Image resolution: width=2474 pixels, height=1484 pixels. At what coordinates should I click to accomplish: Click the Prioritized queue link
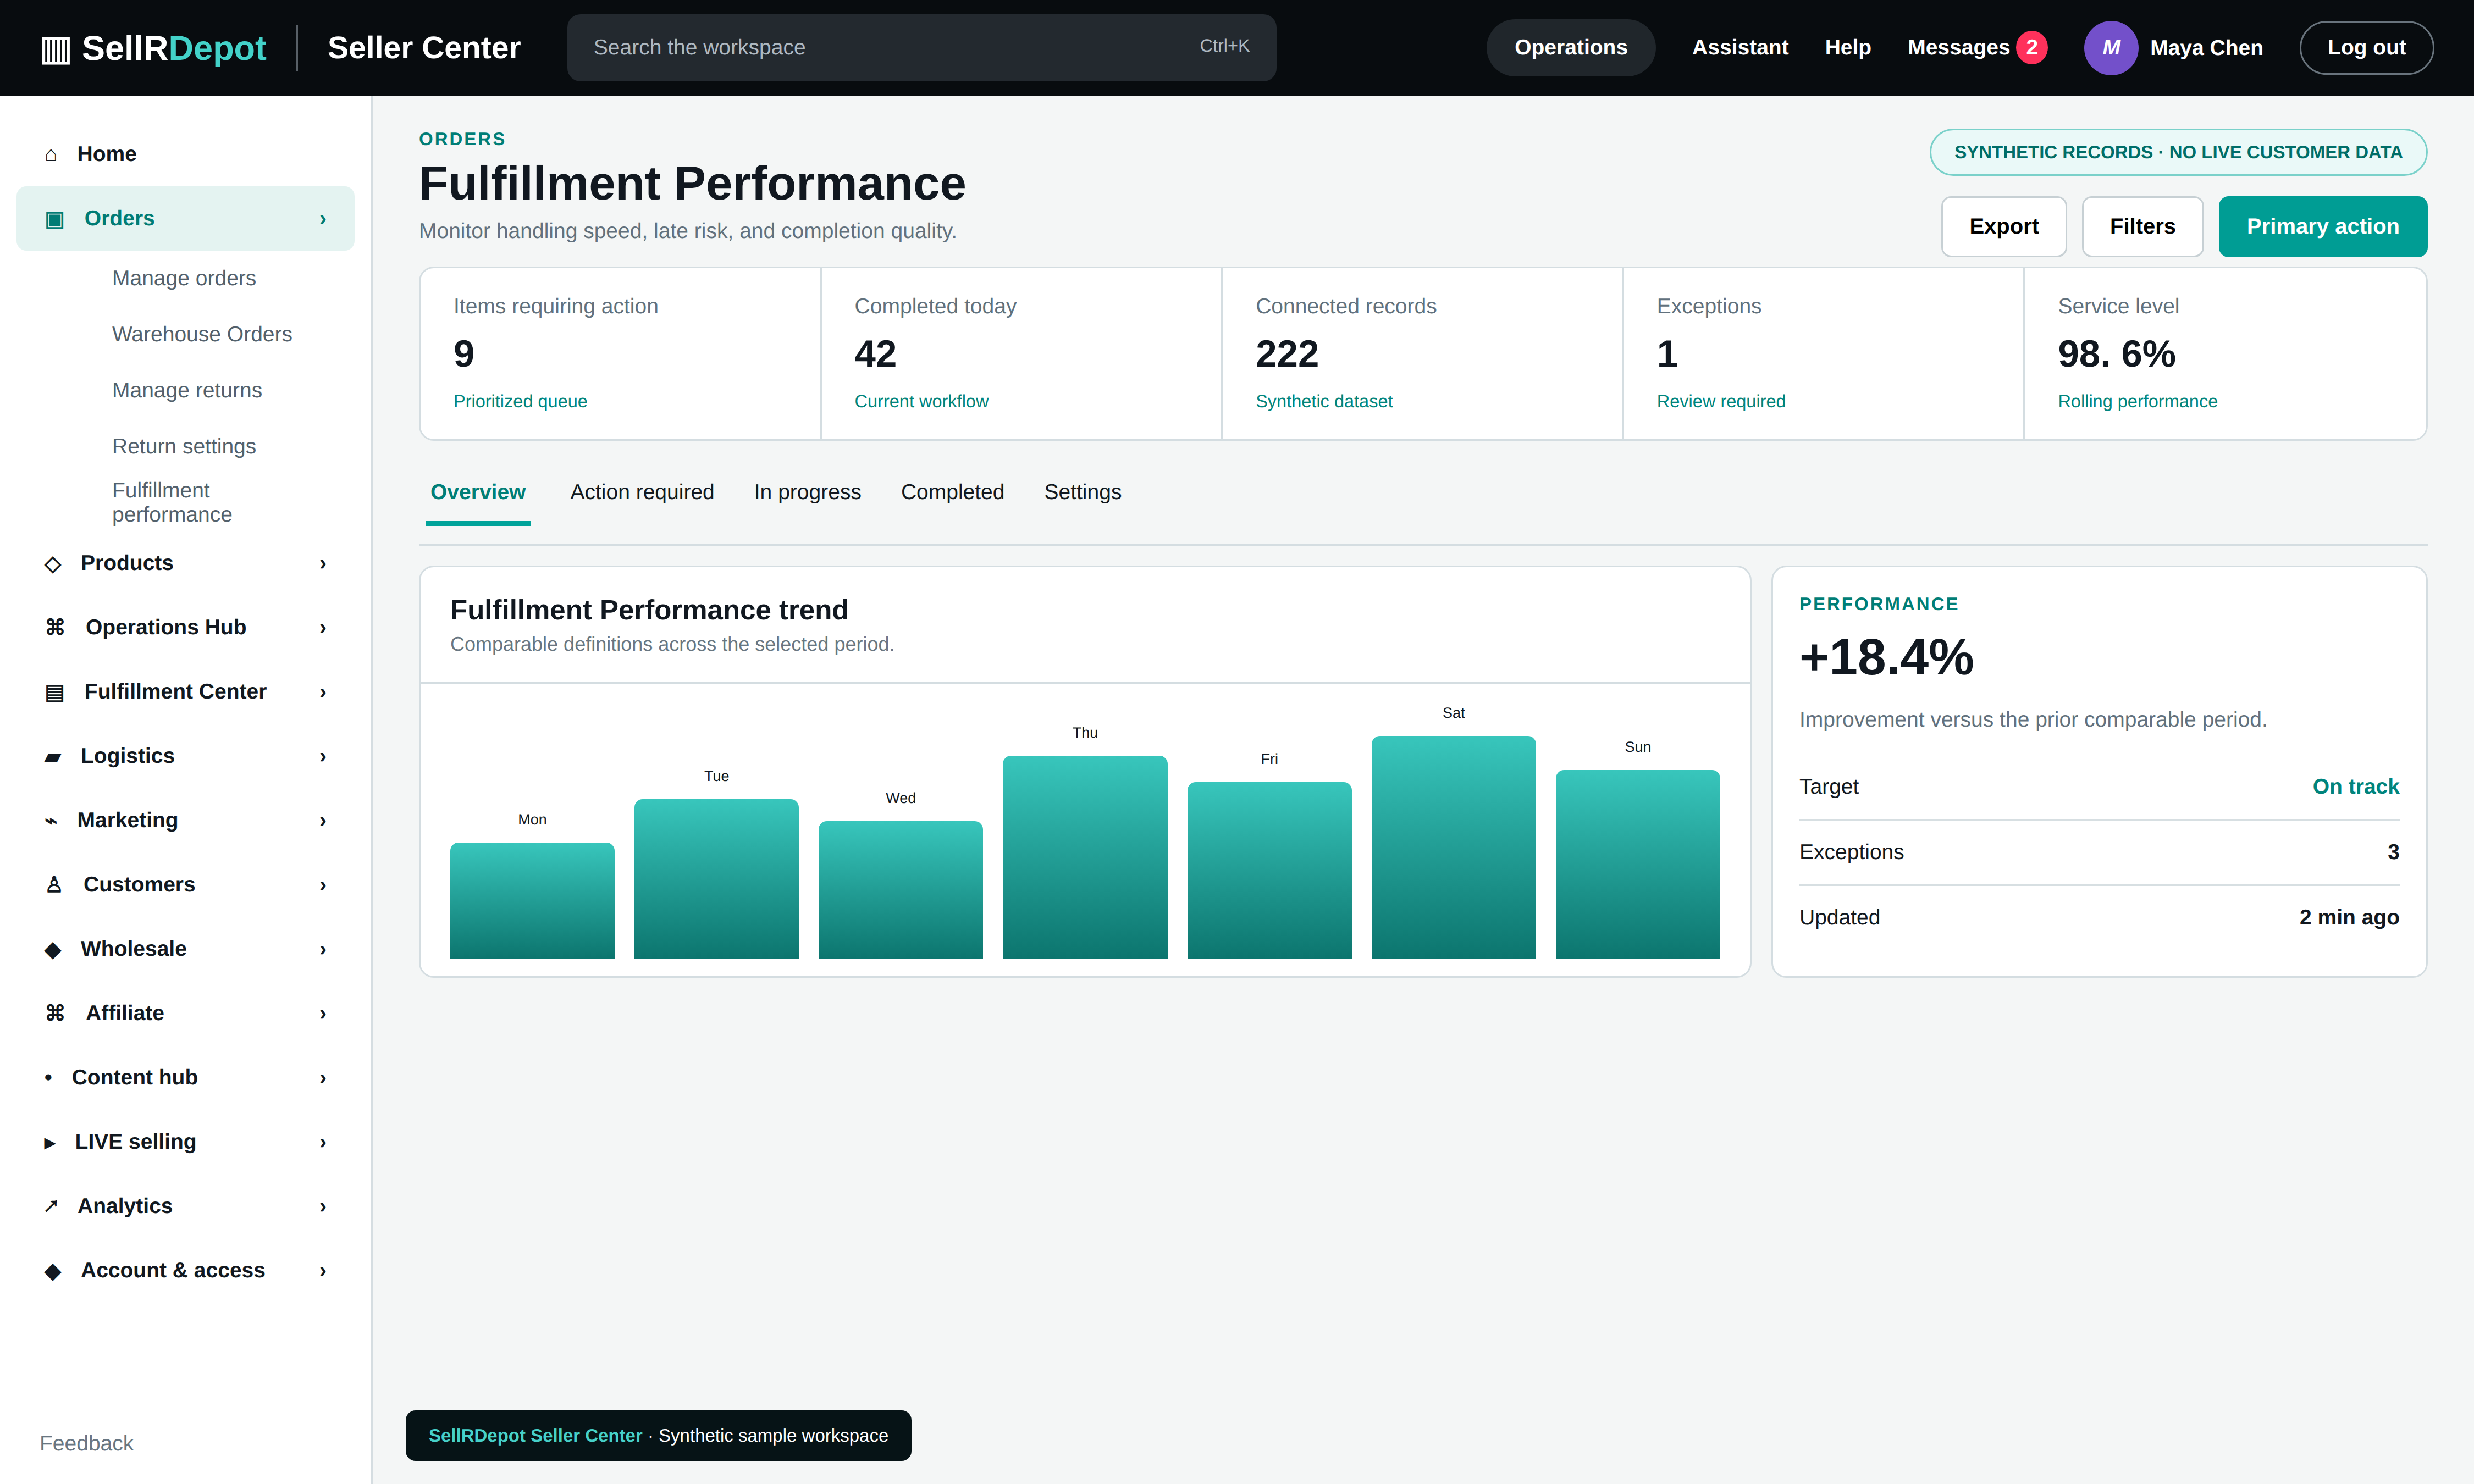click(520, 402)
